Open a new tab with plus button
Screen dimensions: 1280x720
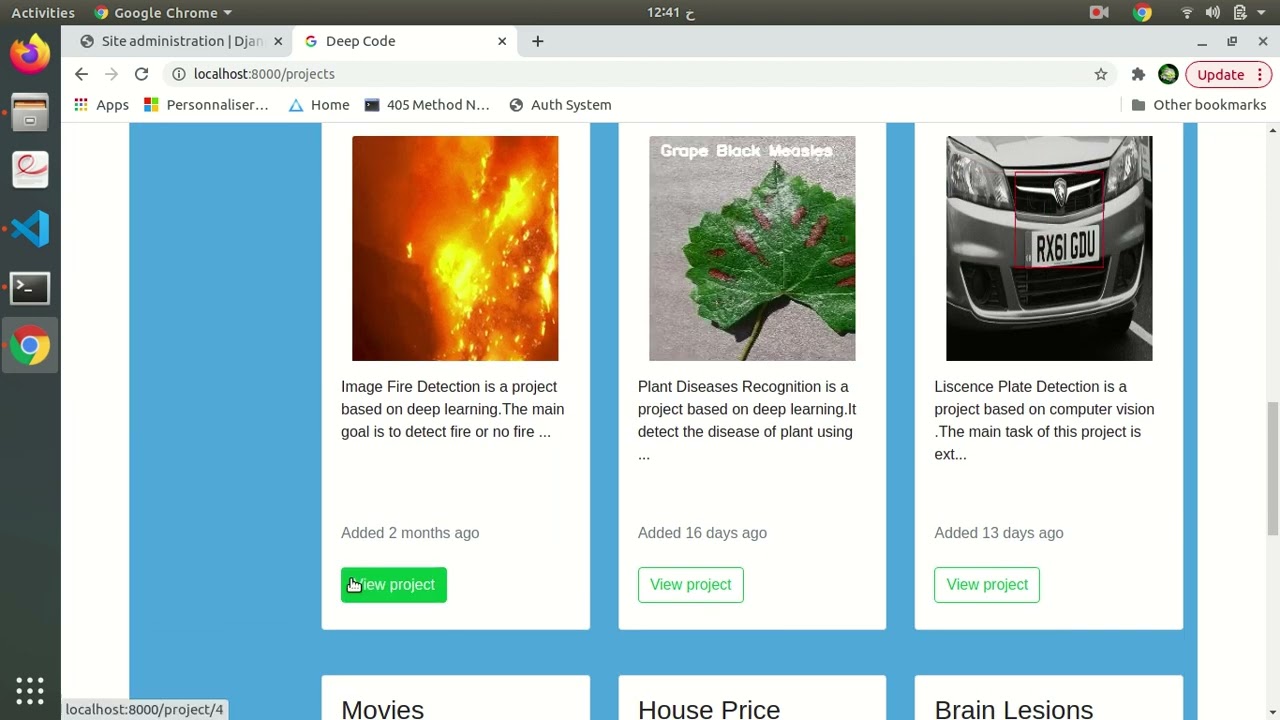[x=538, y=41]
